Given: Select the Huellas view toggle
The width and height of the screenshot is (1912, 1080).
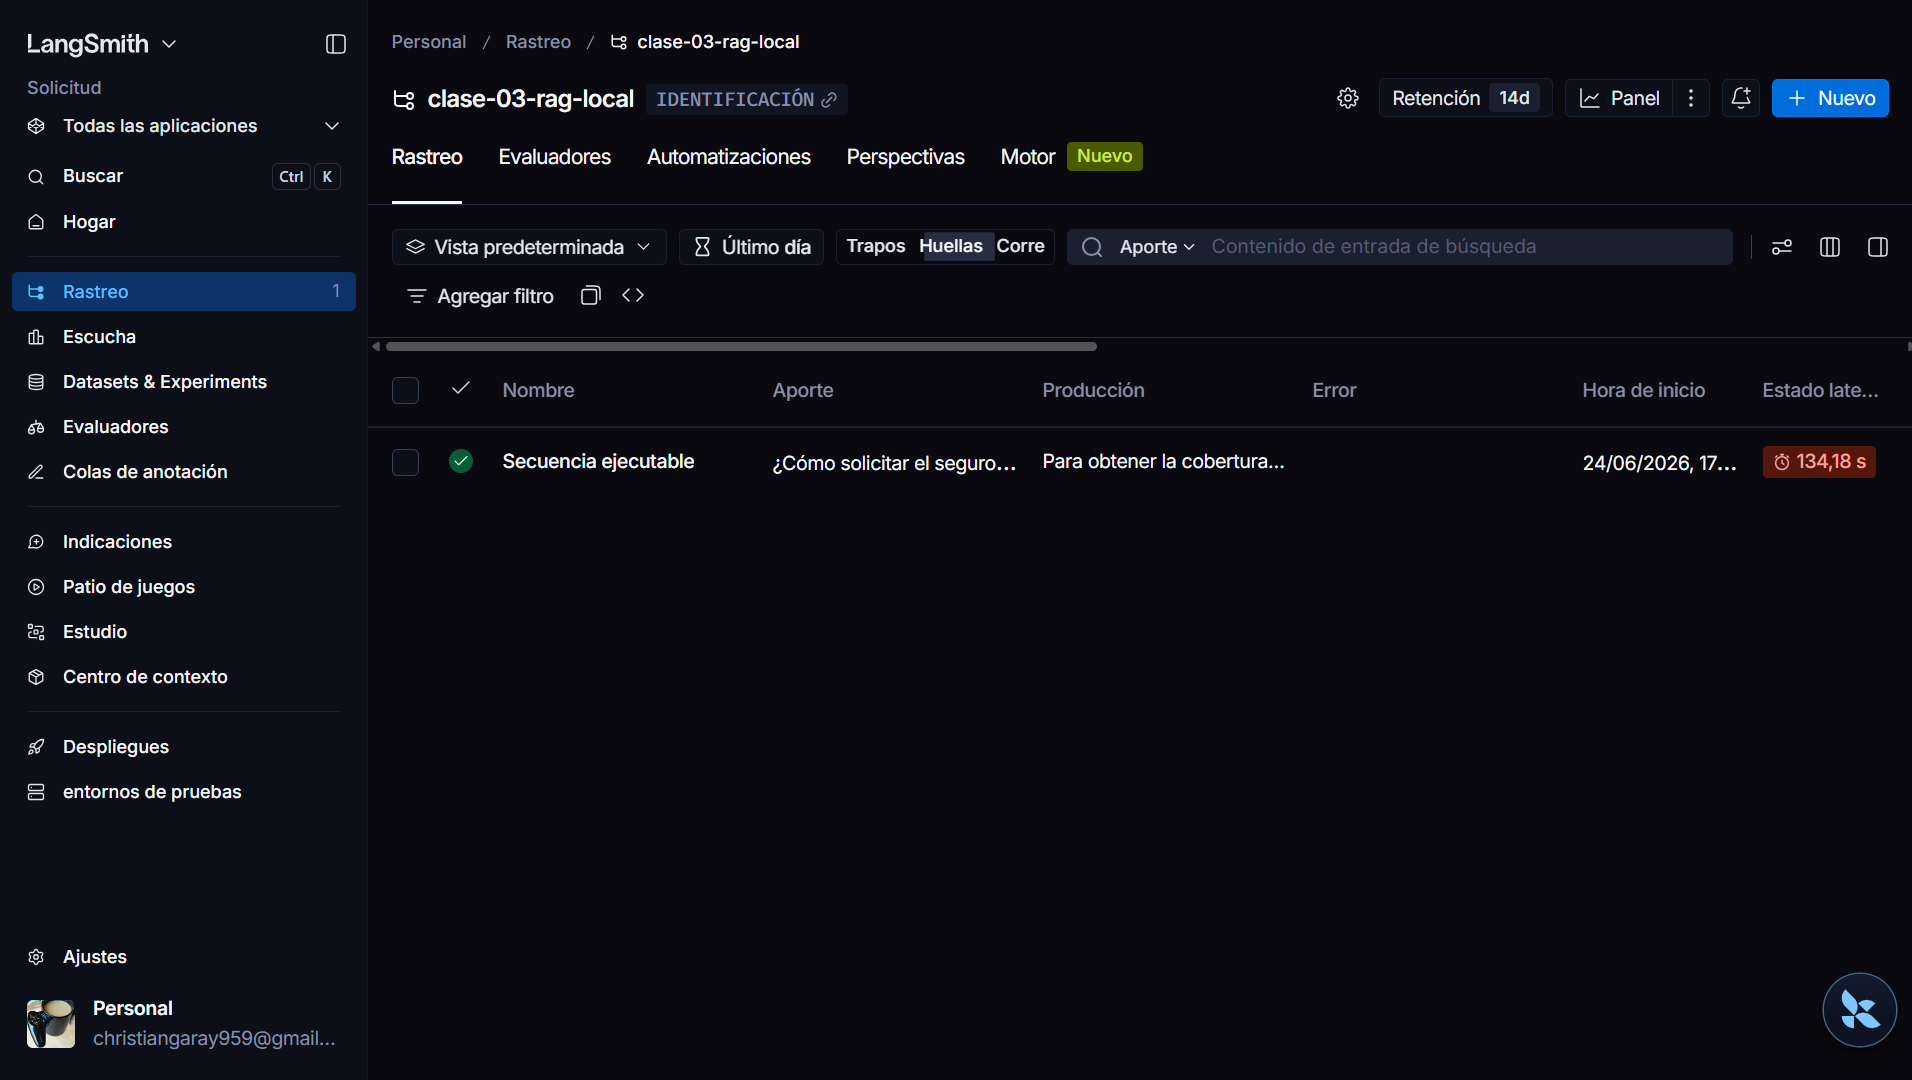Looking at the screenshot, I should (x=951, y=246).
